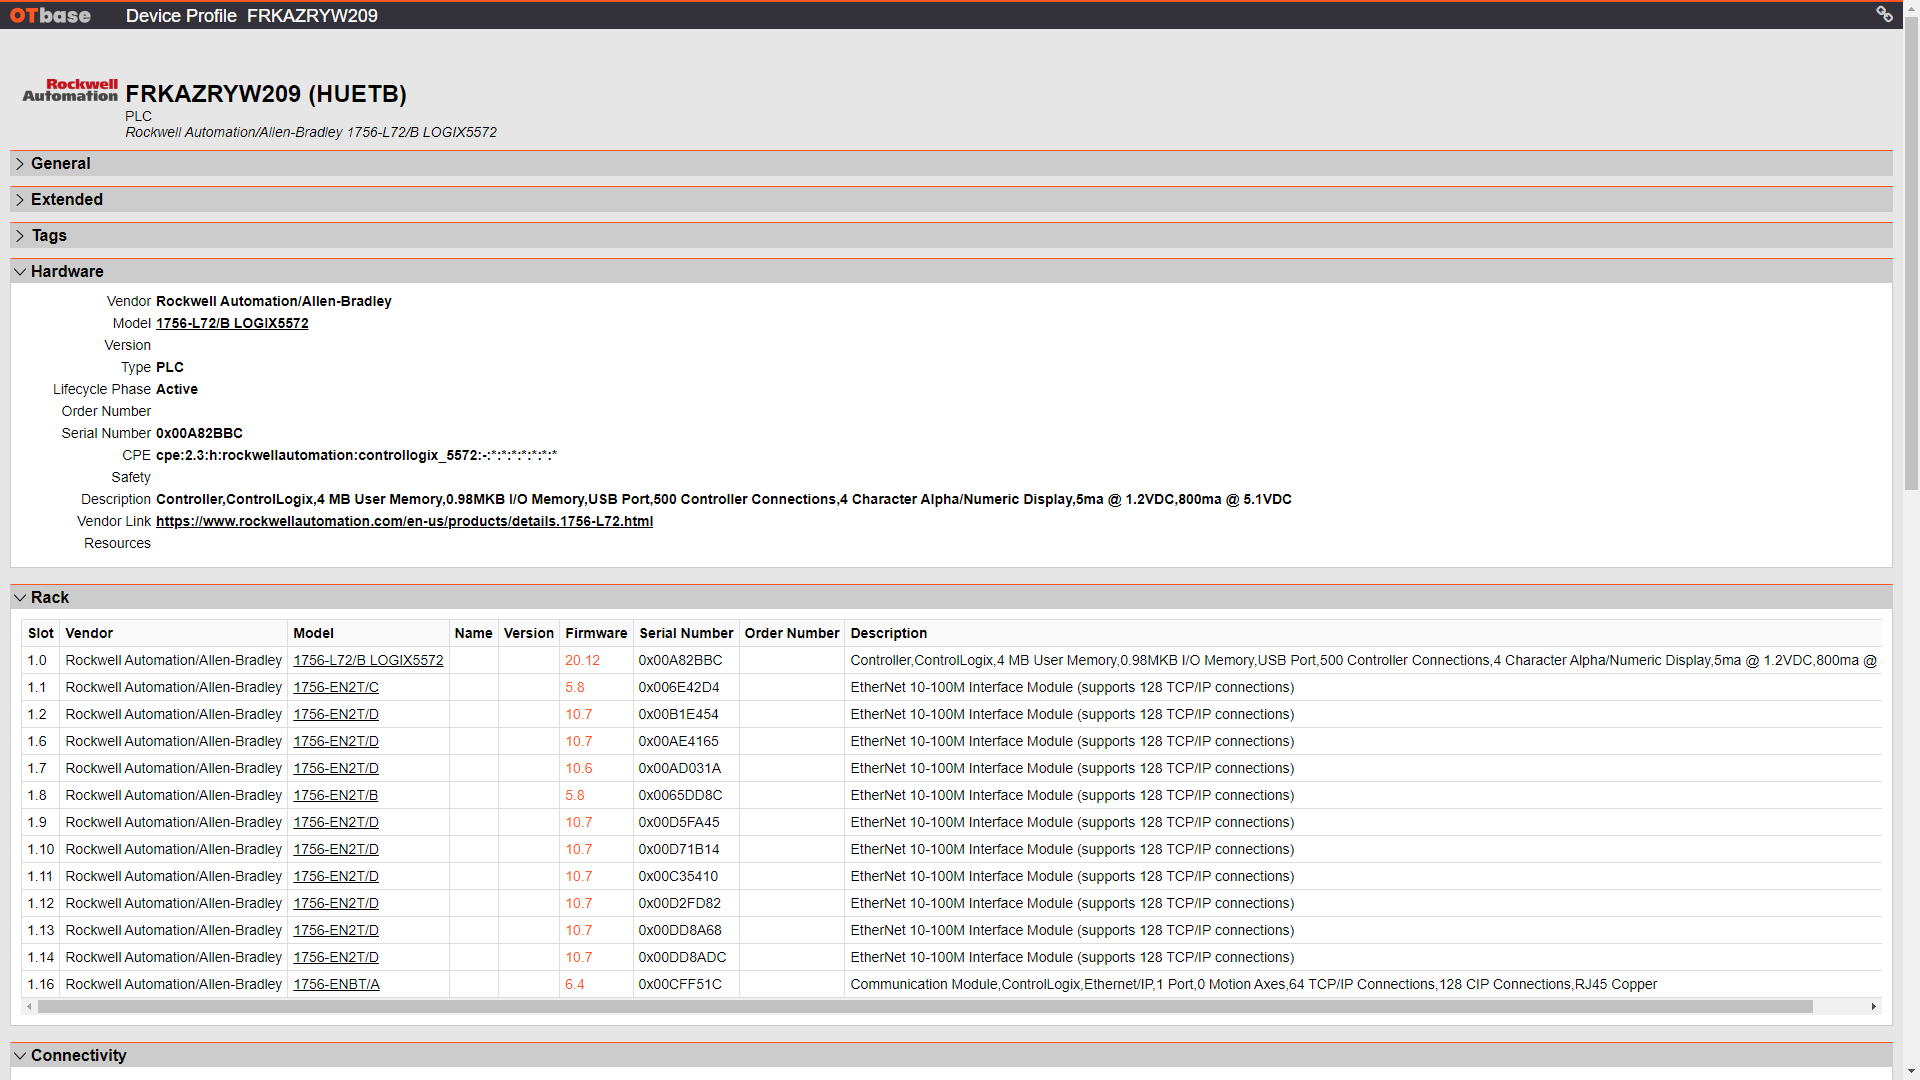Image resolution: width=1920 pixels, height=1080 pixels.
Task: Open 1756-ENBT/A model link in slot 1.16
Action: click(336, 984)
